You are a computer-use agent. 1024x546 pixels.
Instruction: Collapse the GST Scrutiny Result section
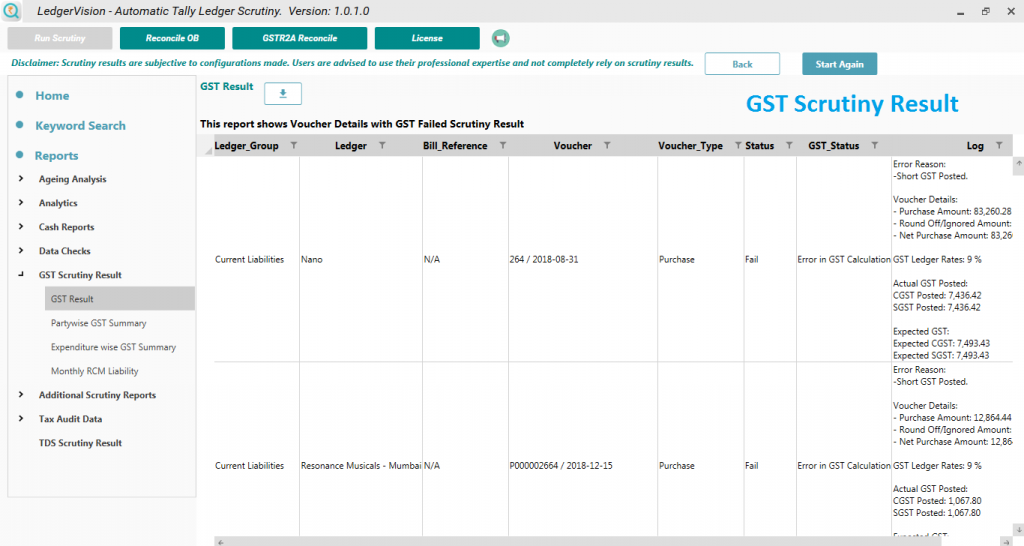21,275
